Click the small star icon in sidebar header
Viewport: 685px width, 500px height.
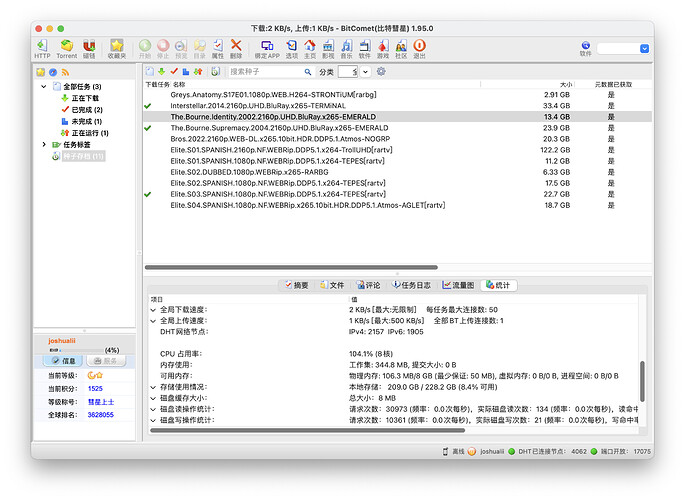coord(41,72)
